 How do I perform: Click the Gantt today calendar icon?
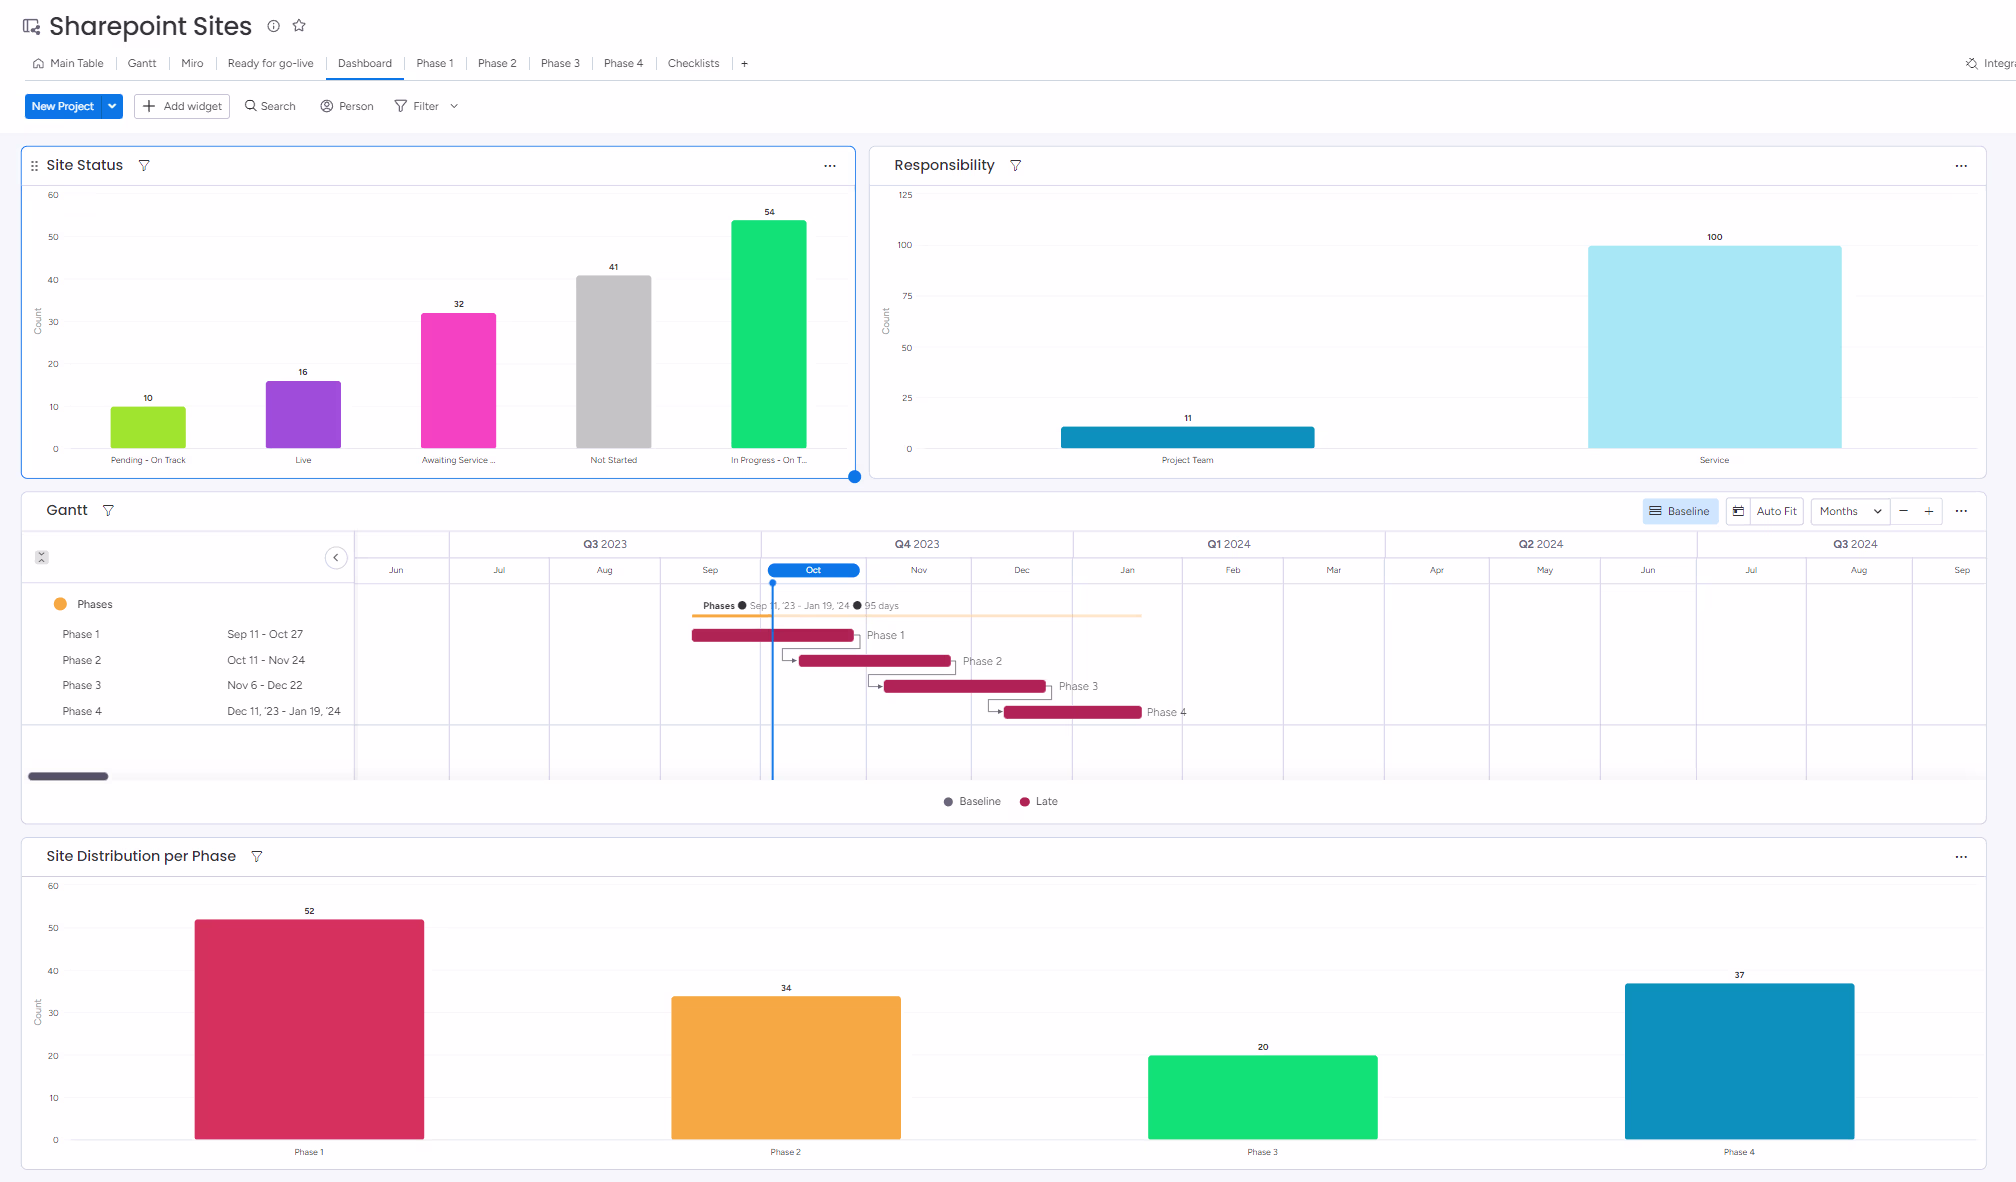coord(1738,511)
